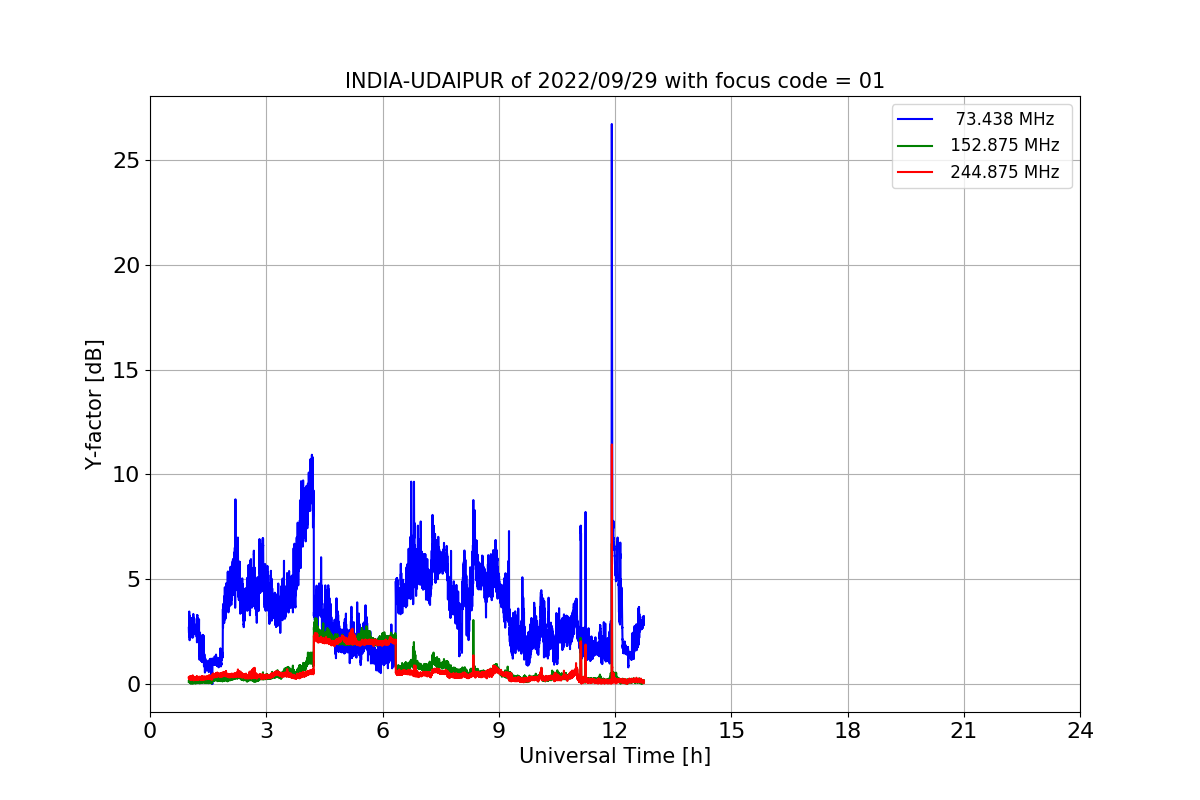
Task: Click the y-axis tick label '15'
Action: (x=128, y=371)
